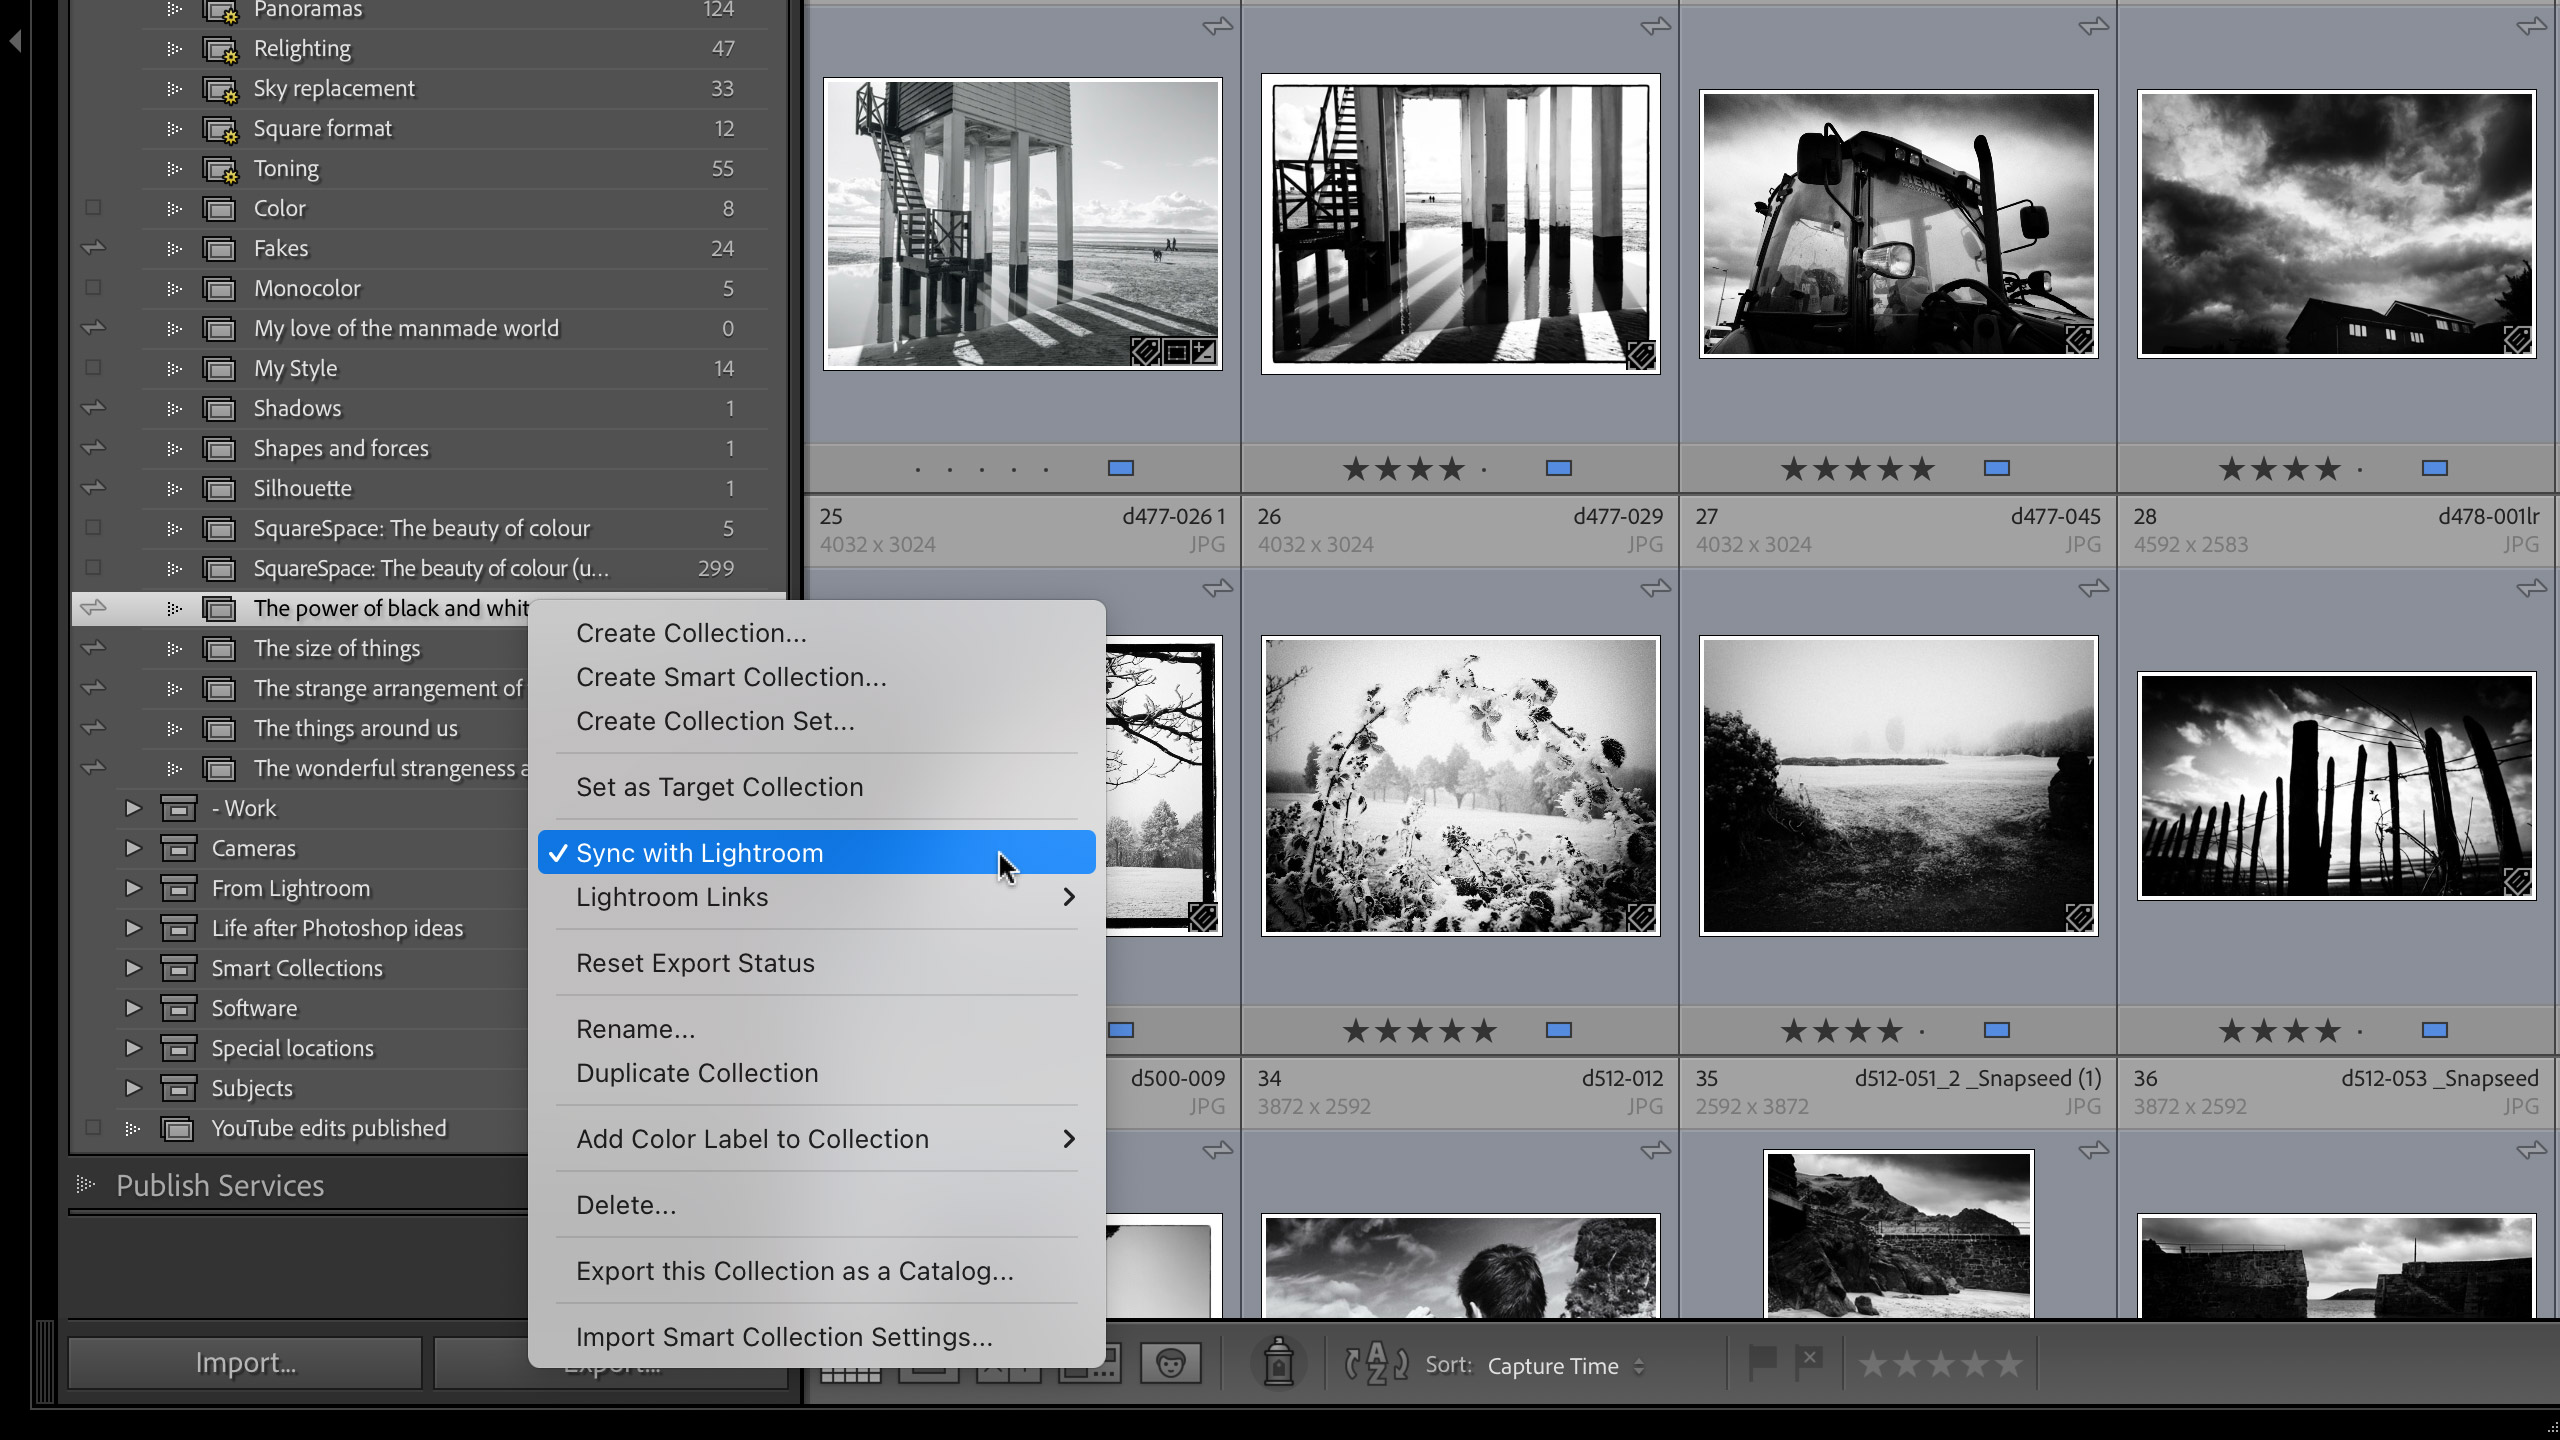Toggle the sync box for Color collection
Viewport: 2560px width, 1440px height.
(93, 208)
